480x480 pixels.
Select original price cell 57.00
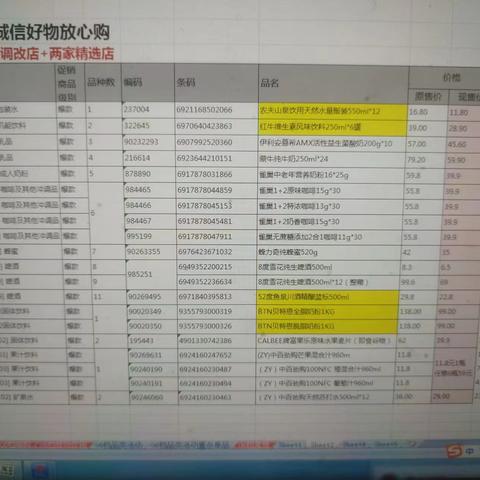pos(426,144)
